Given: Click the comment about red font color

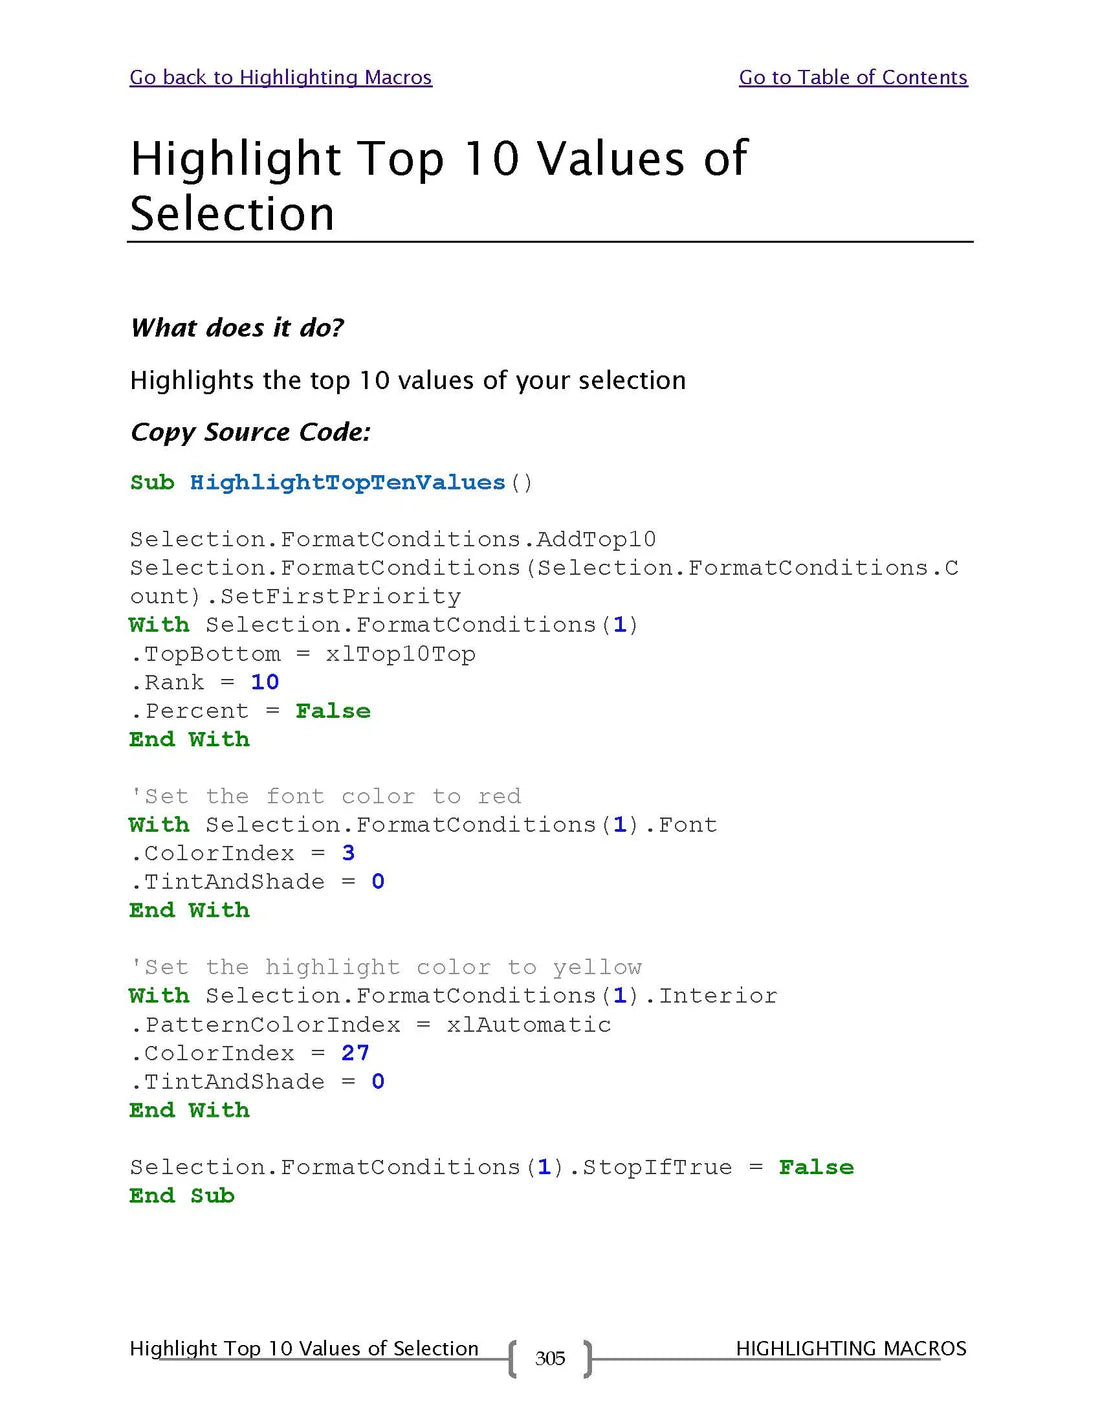Looking at the screenshot, I should tap(325, 797).
